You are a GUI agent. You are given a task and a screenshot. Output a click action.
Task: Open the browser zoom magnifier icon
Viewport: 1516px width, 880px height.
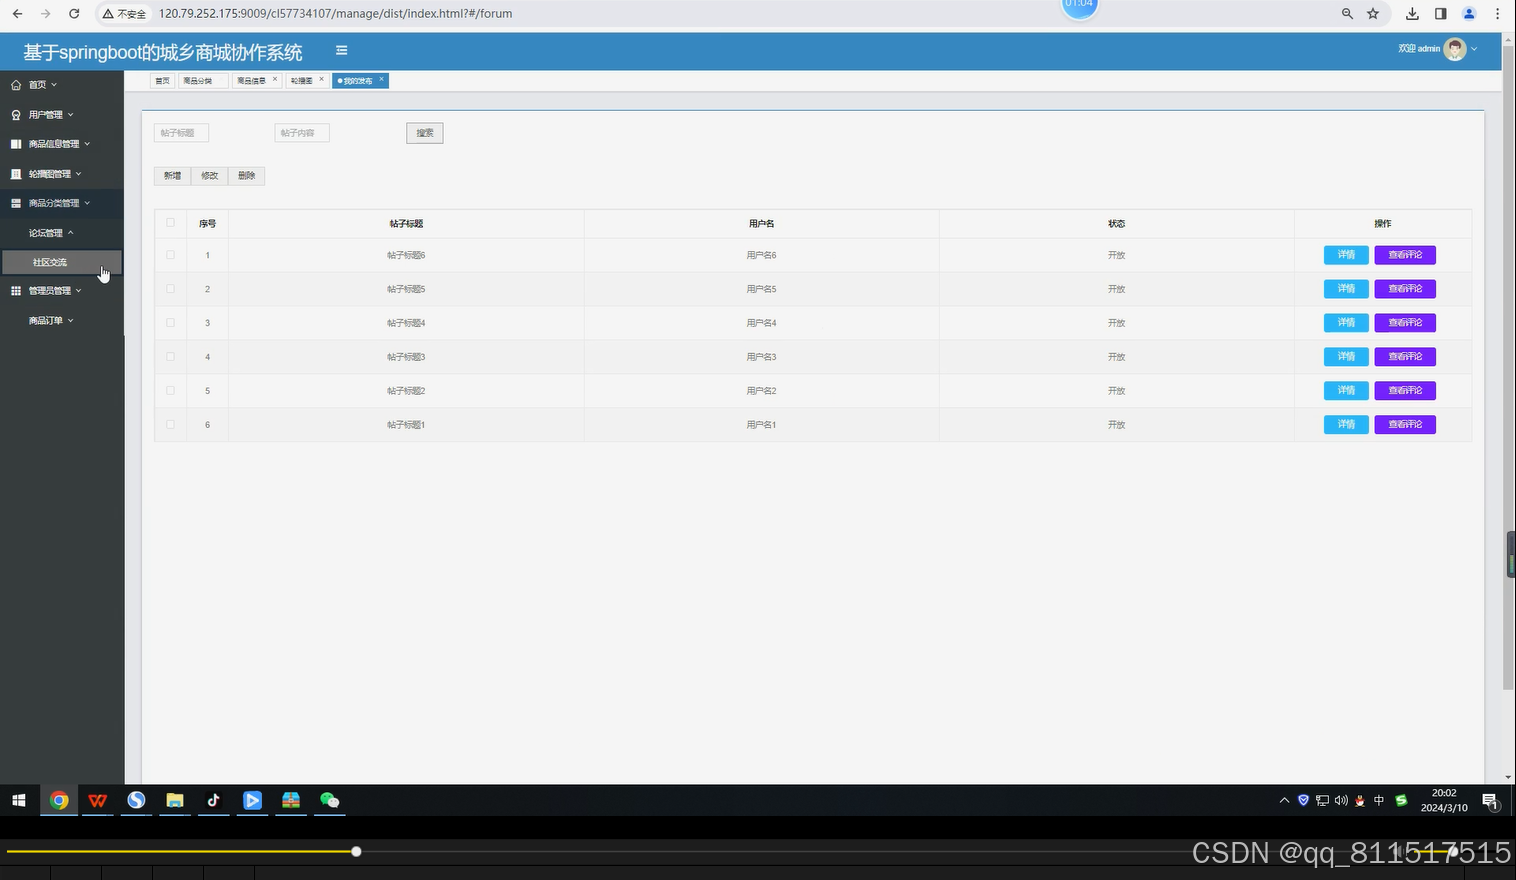(1347, 14)
